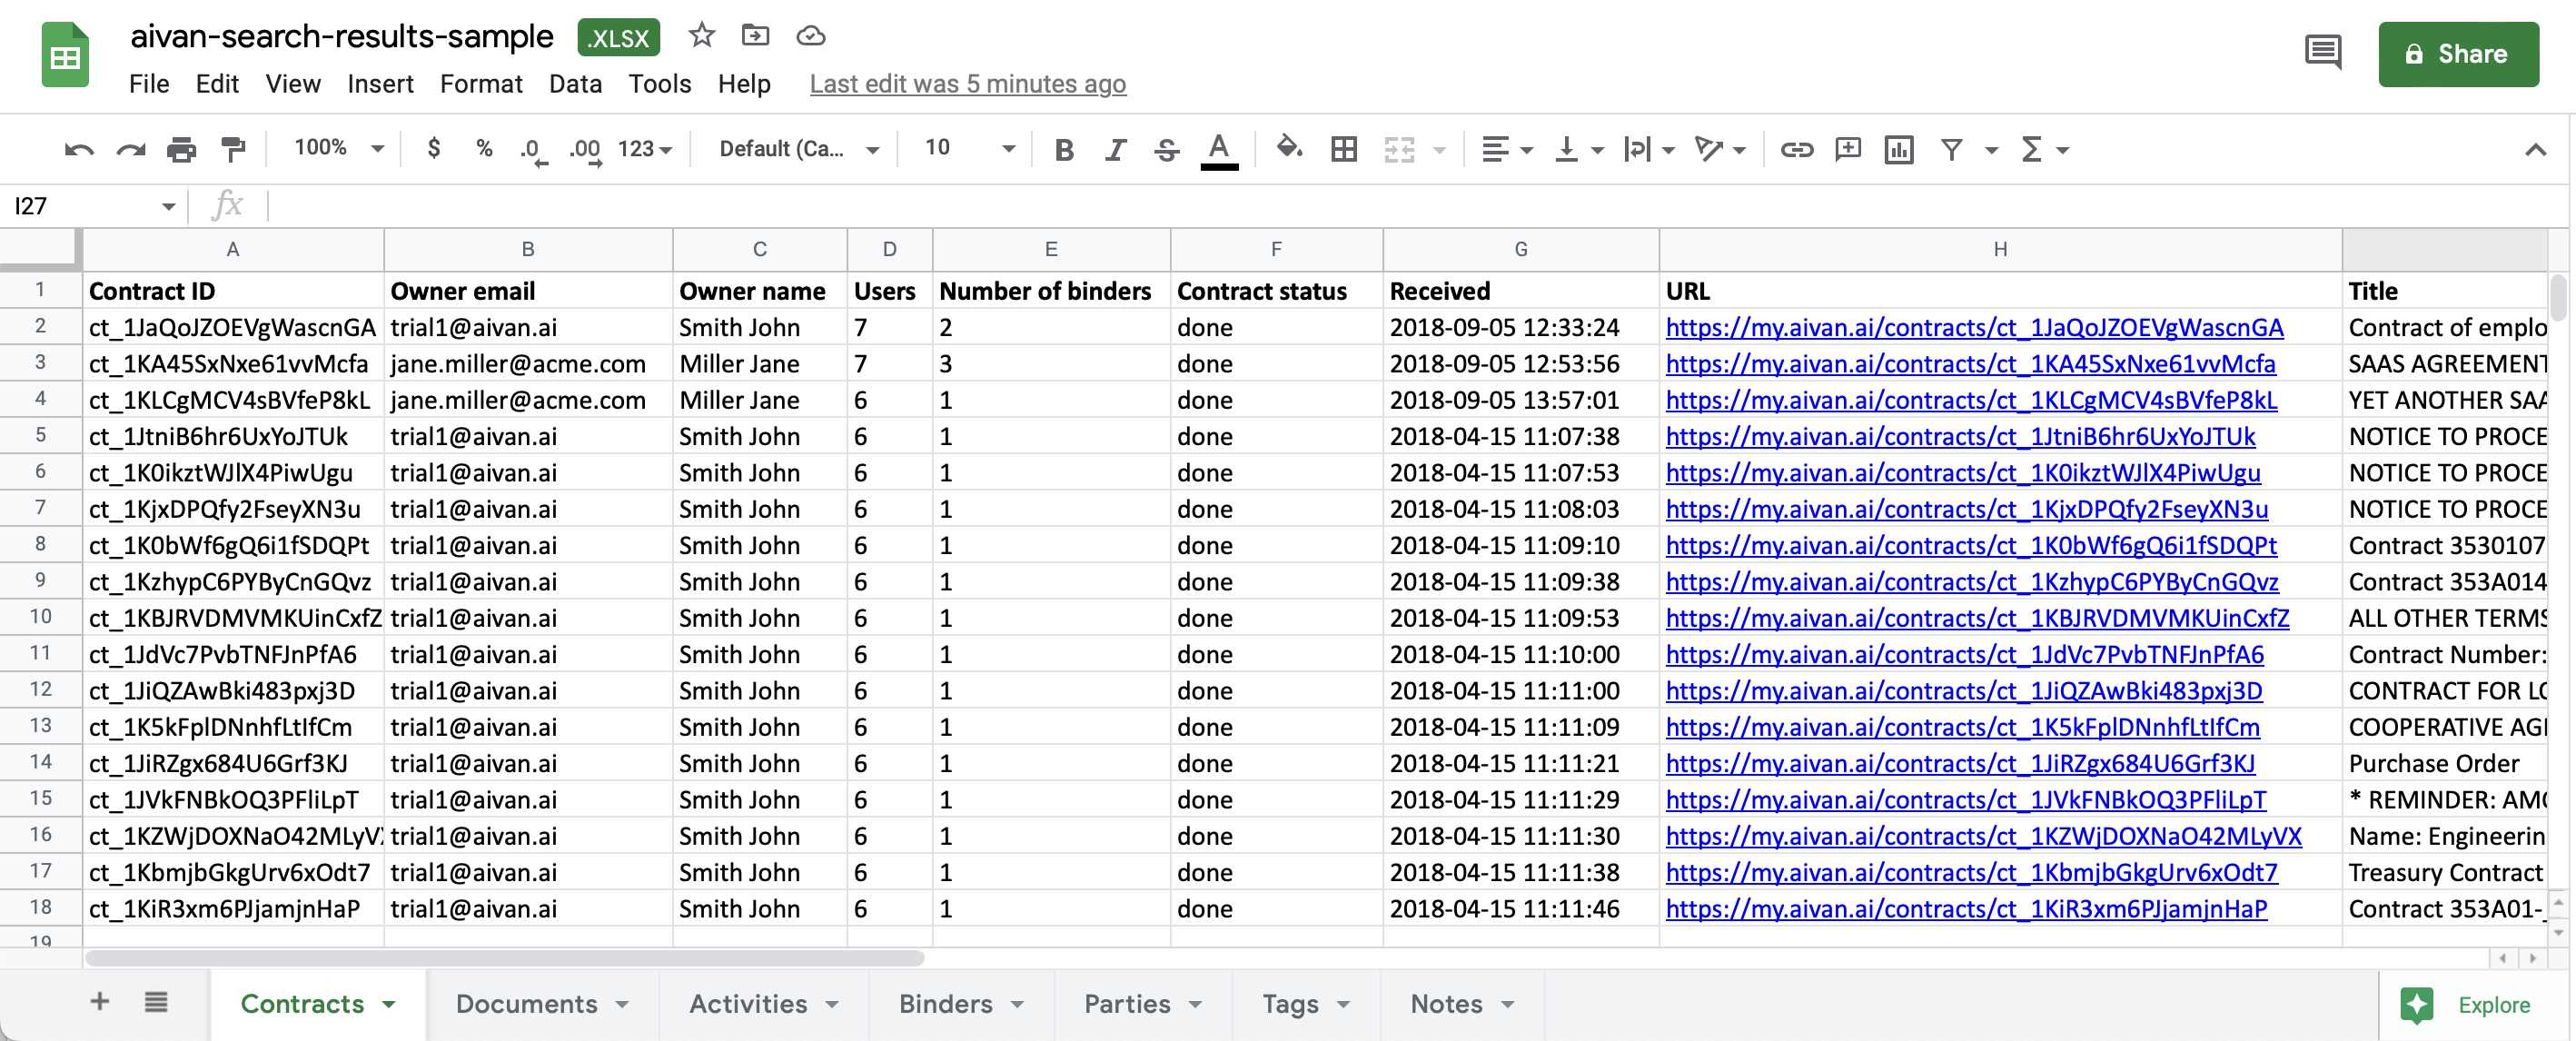2576x1041 pixels.
Task: Insert chart icon in toolbar
Action: click(1898, 150)
